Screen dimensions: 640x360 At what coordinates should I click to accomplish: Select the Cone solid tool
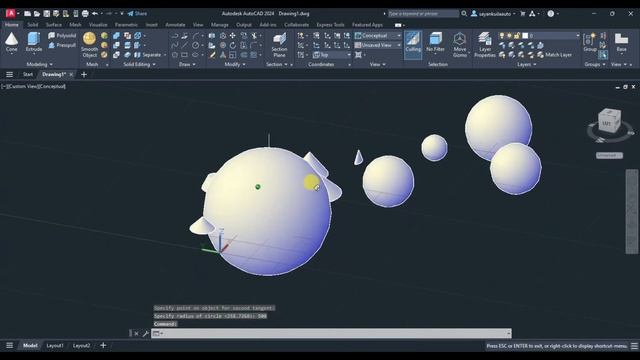[11, 42]
